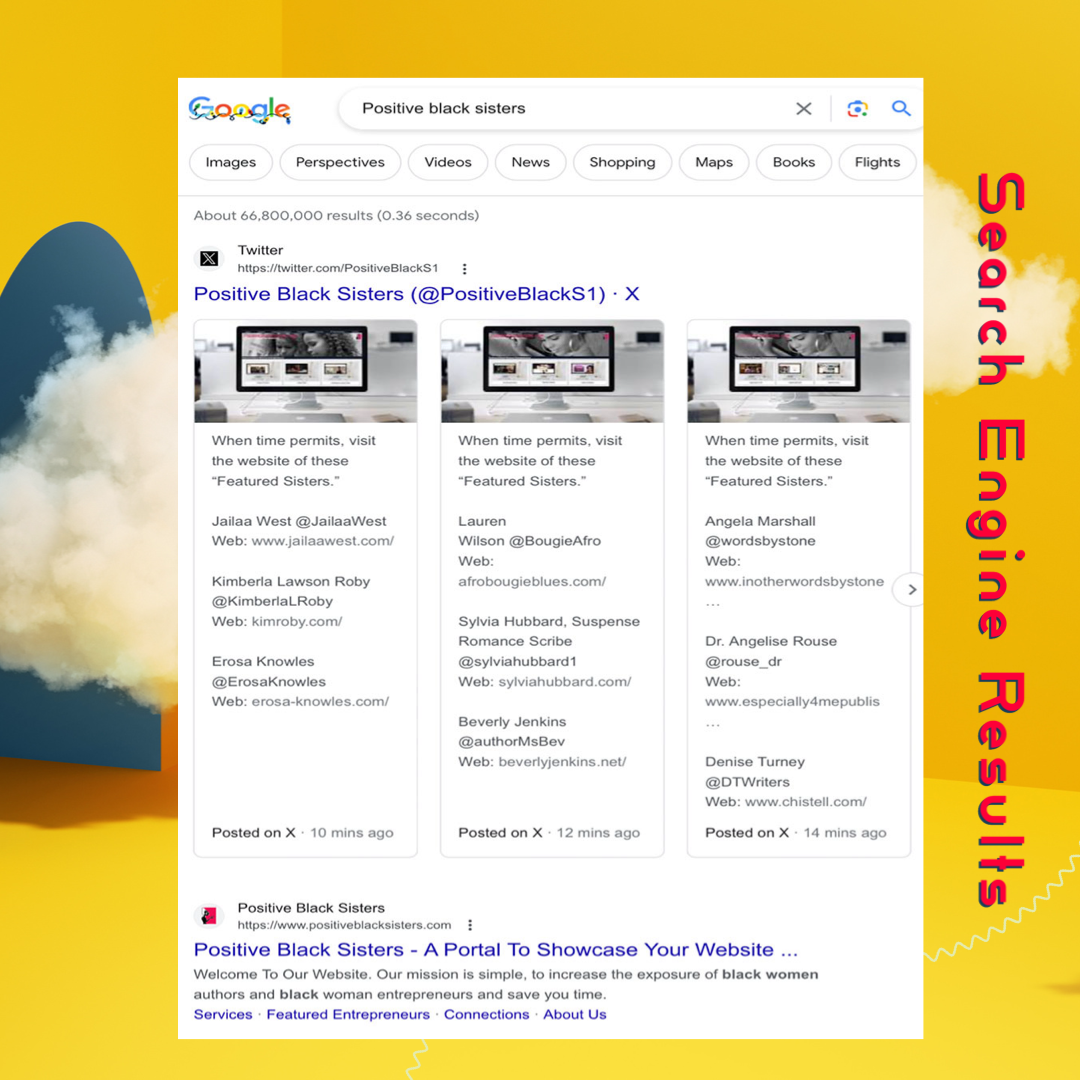
Task: Click kimroby.com/ link
Action: [297, 621]
